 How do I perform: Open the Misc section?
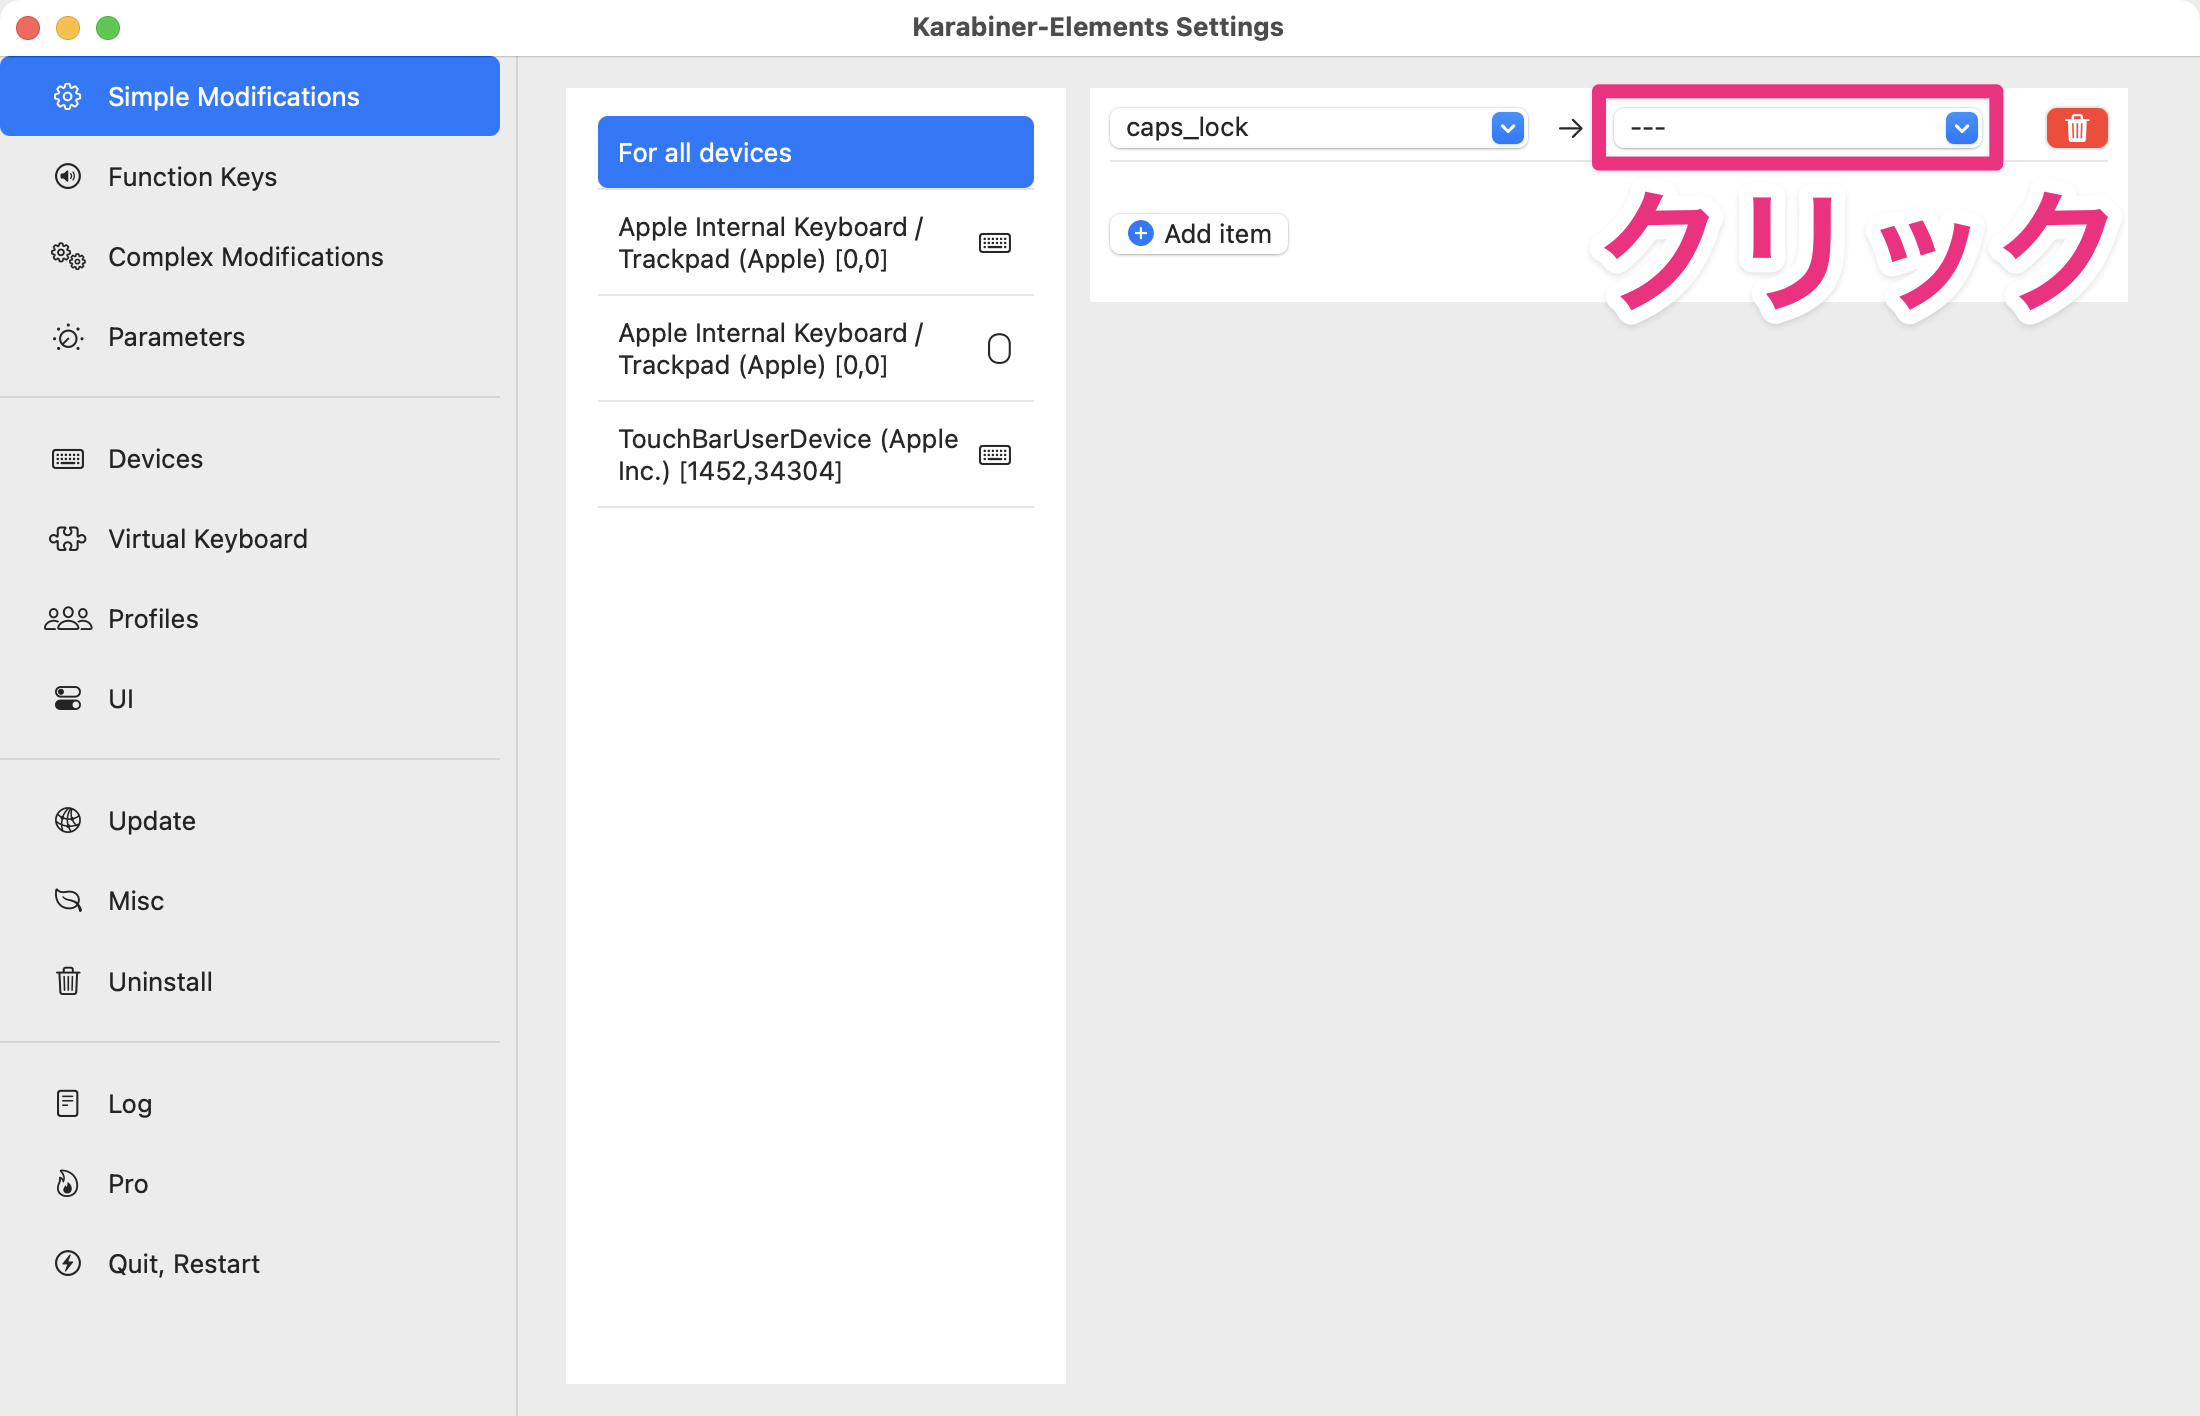coord(136,901)
